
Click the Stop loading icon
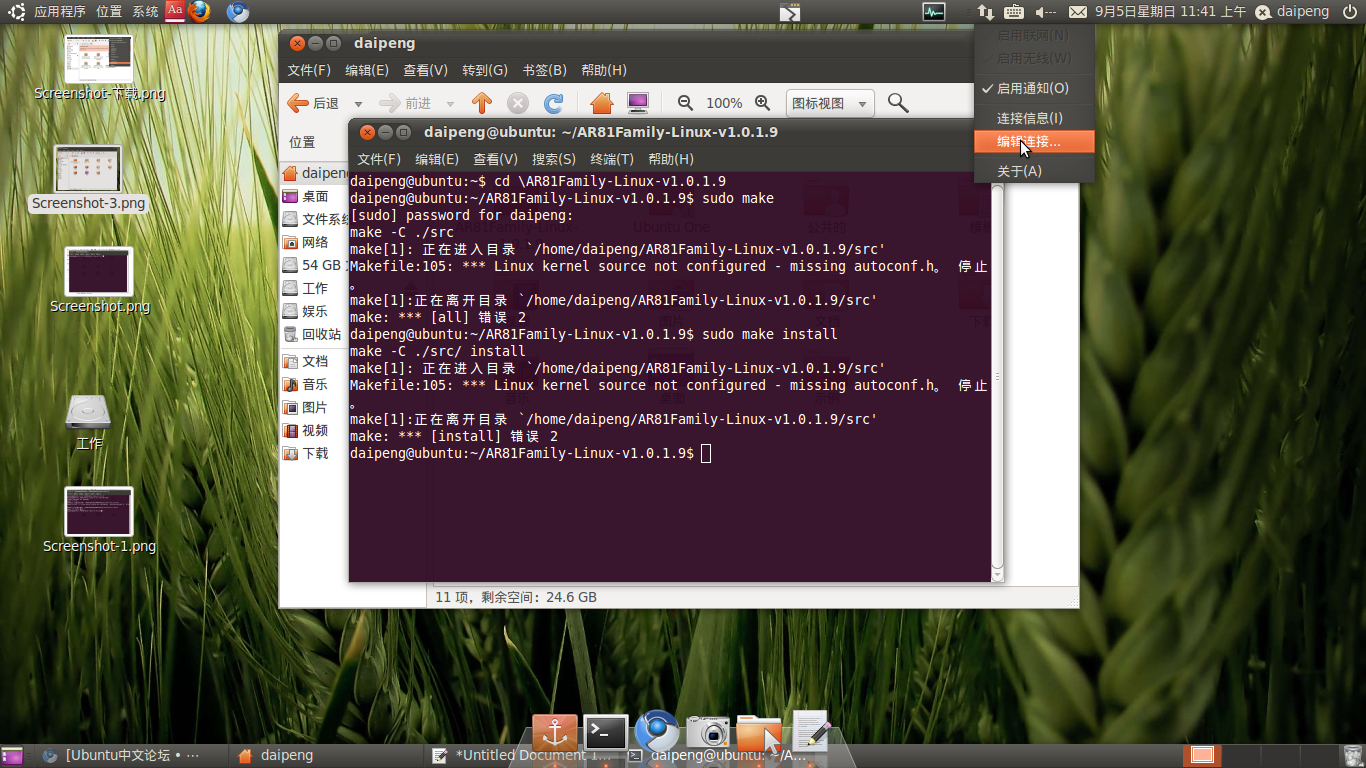[x=518, y=103]
